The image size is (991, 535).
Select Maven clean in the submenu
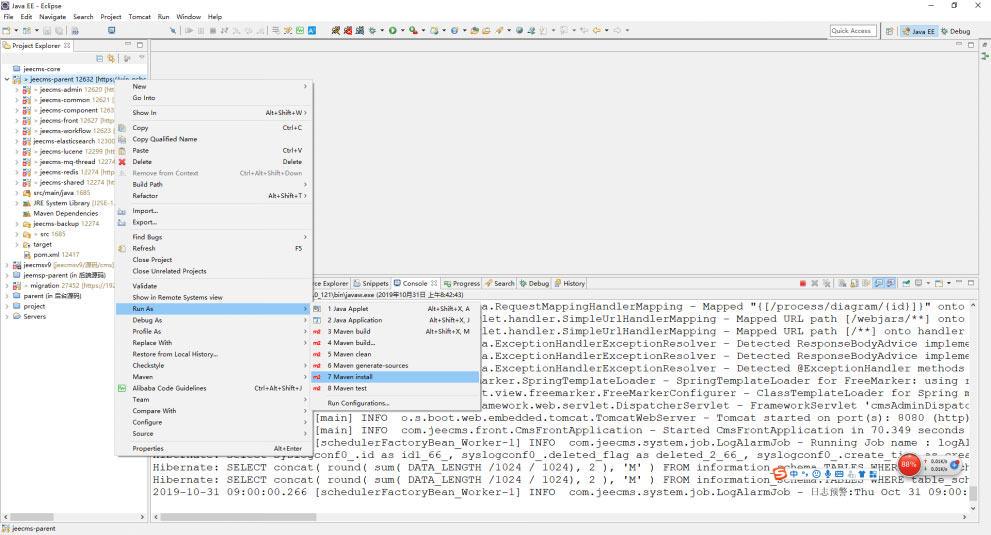(349, 354)
